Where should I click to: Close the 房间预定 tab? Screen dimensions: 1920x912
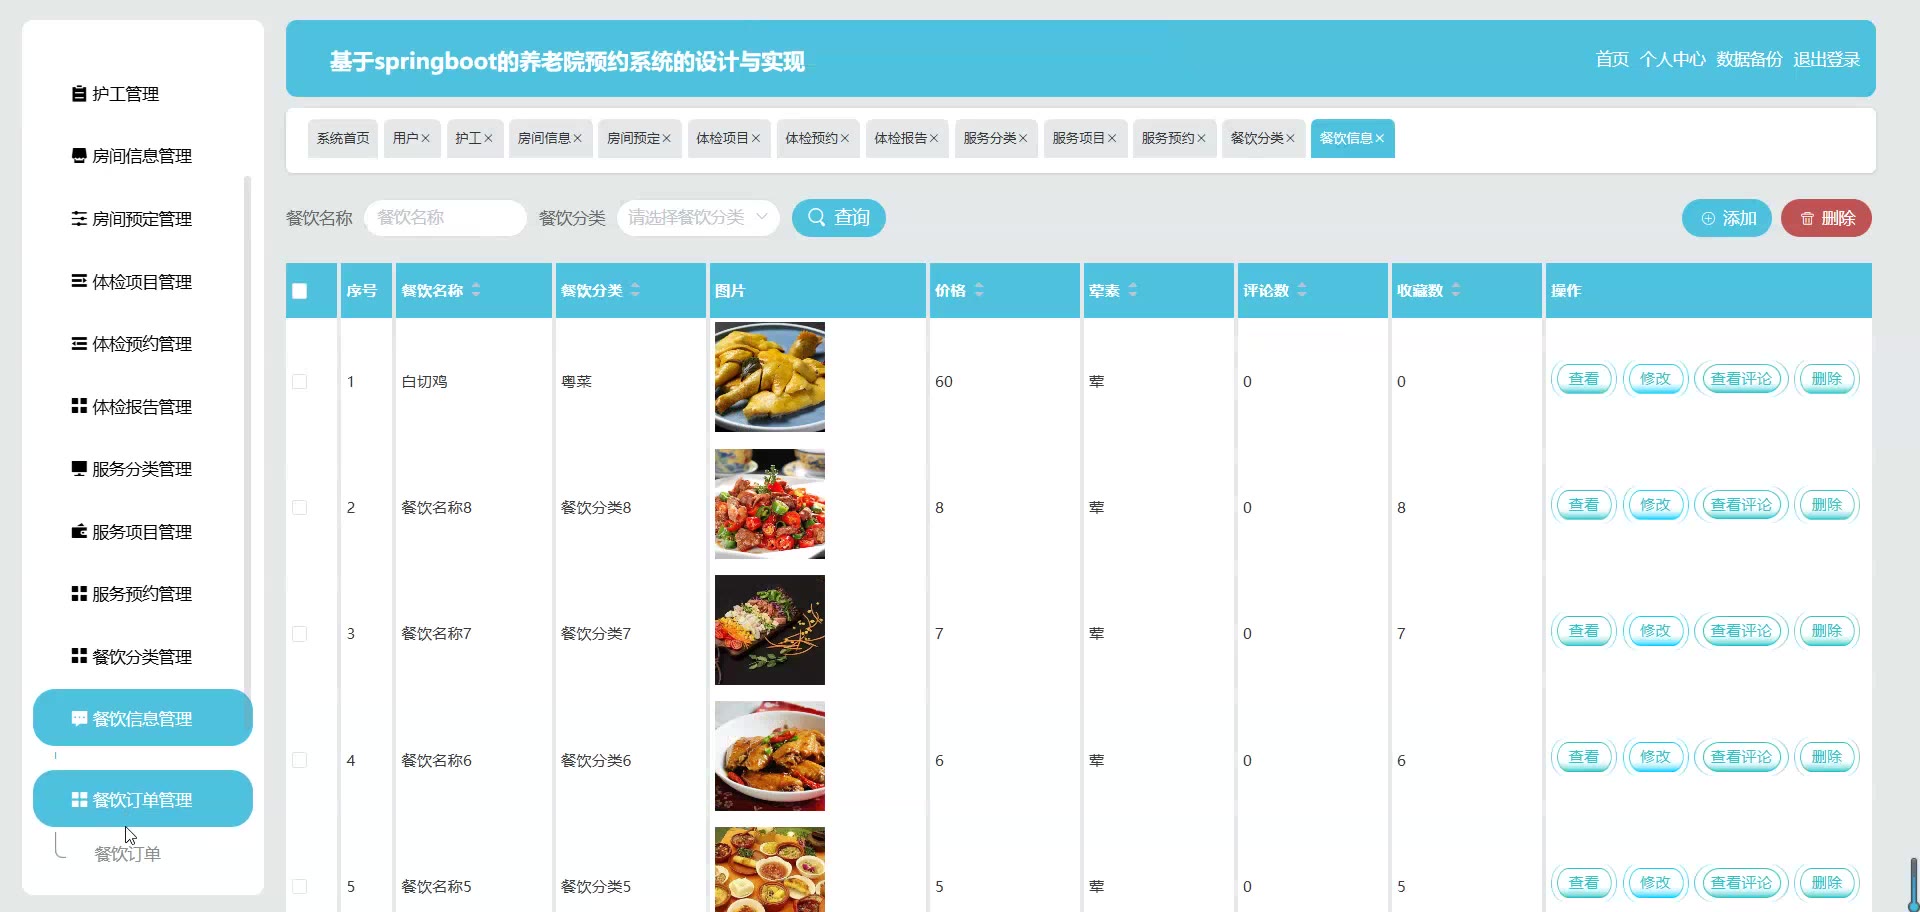tap(666, 139)
